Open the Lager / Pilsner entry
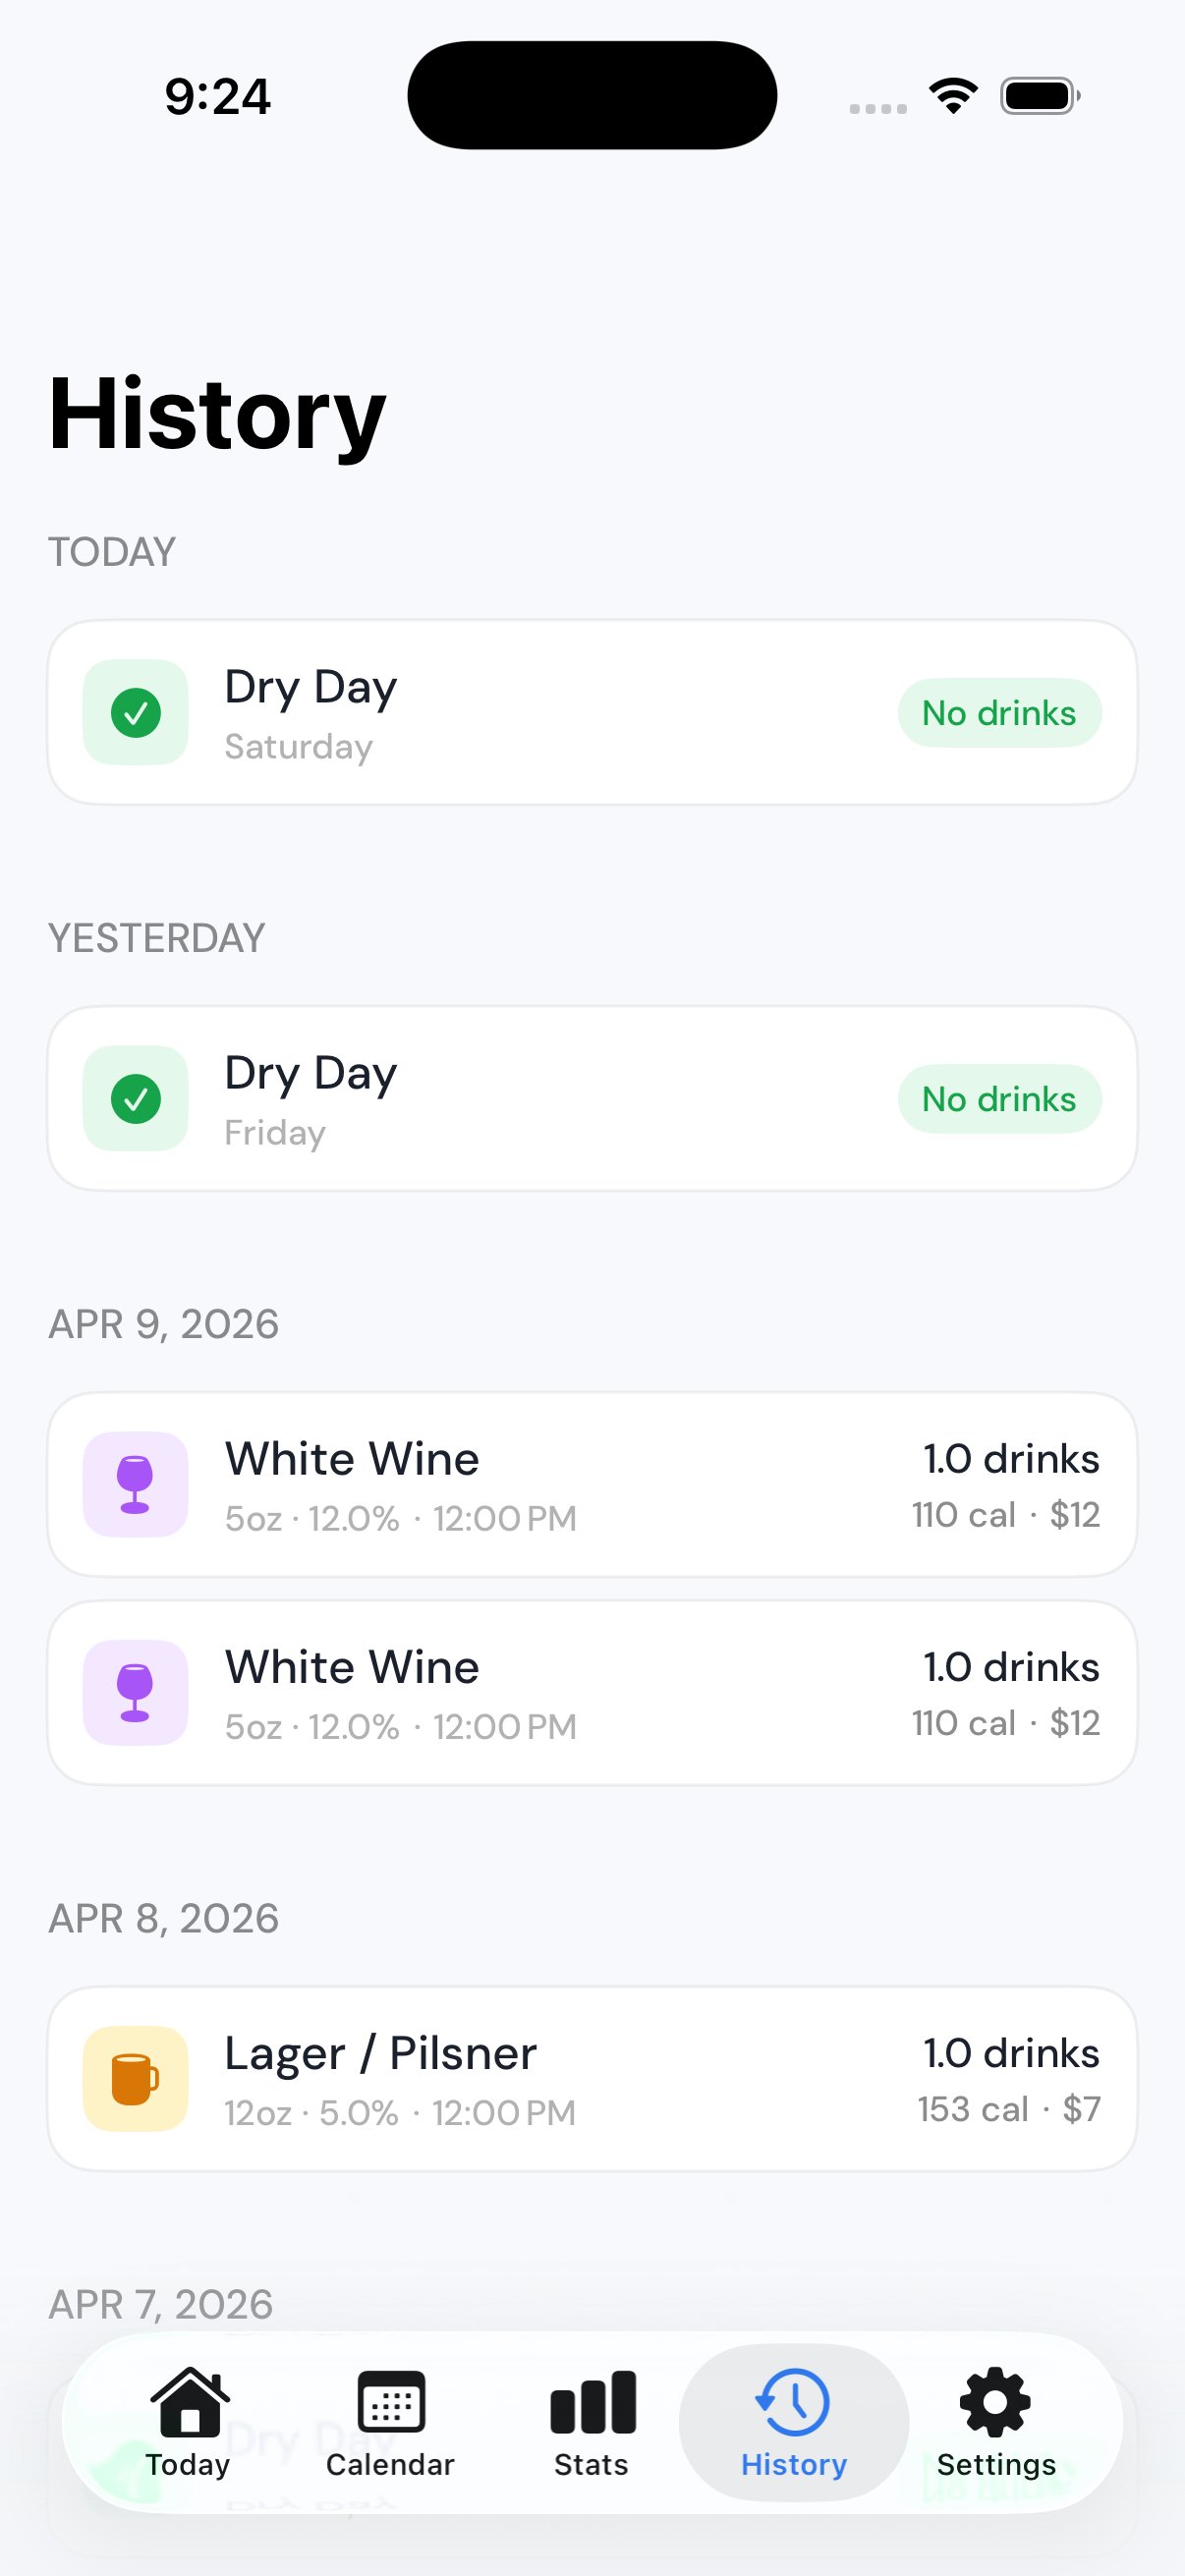The width and height of the screenshot is (1185, 2576). coord(380,2054)
